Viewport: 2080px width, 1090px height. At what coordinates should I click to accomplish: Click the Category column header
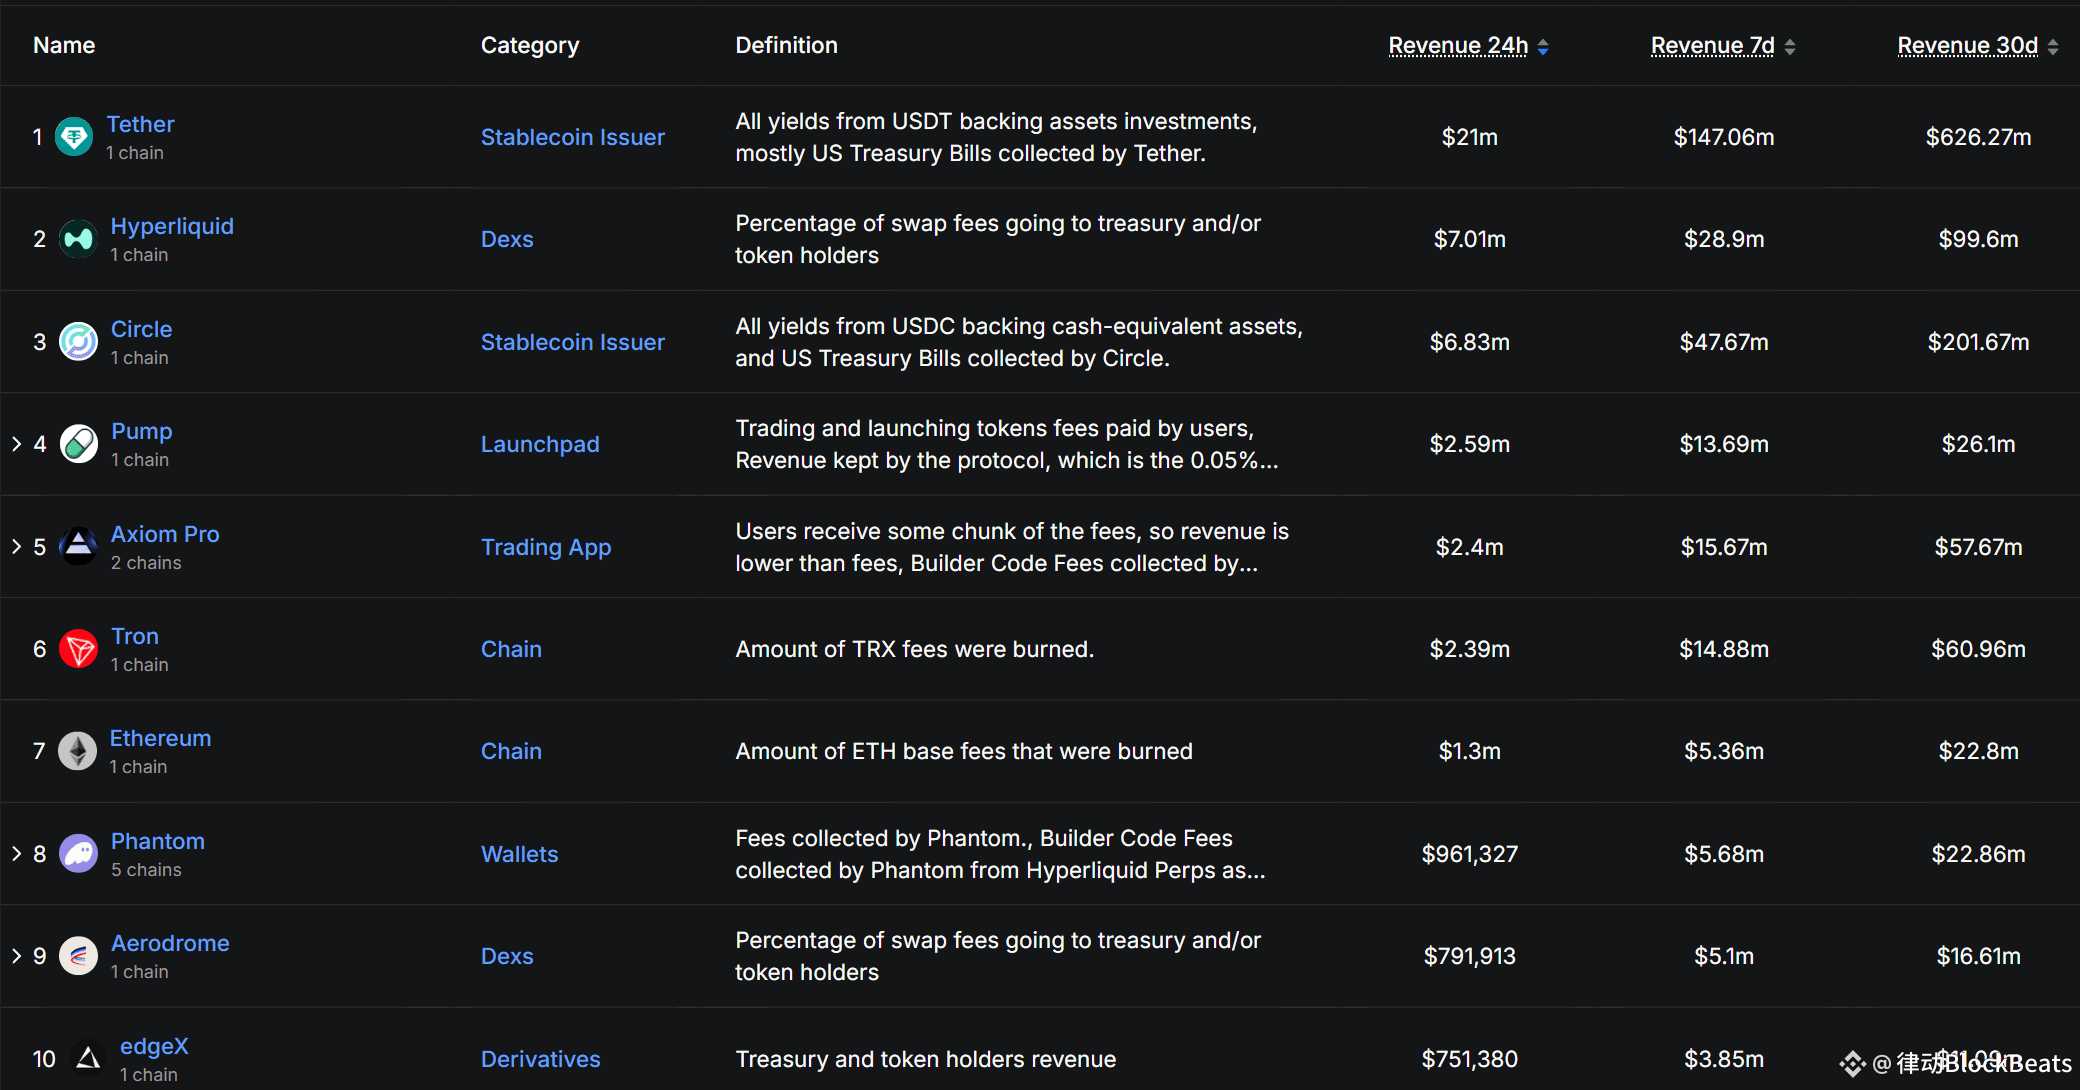pyautogui.click(x=530, y=46)
